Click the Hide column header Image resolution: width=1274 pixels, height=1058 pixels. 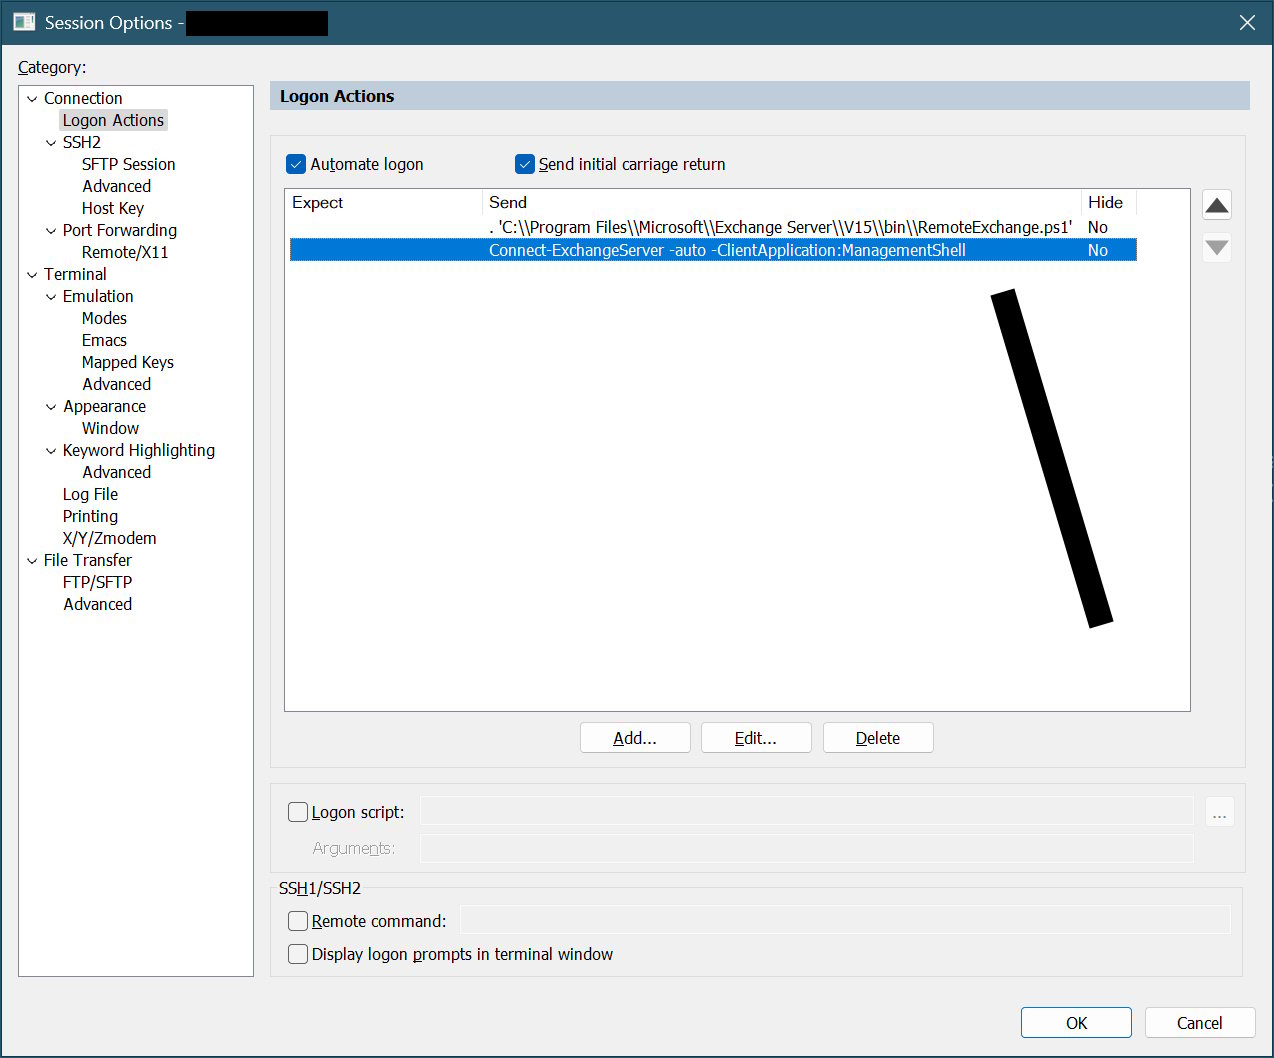pos(1106,202)
